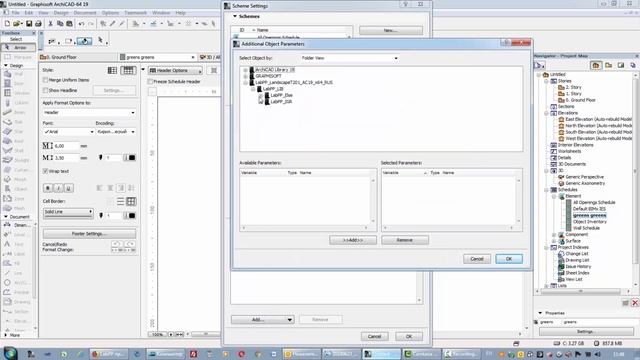Choose single-column schedule style icon
640x360 pixels.
click(x=112, y=71)
